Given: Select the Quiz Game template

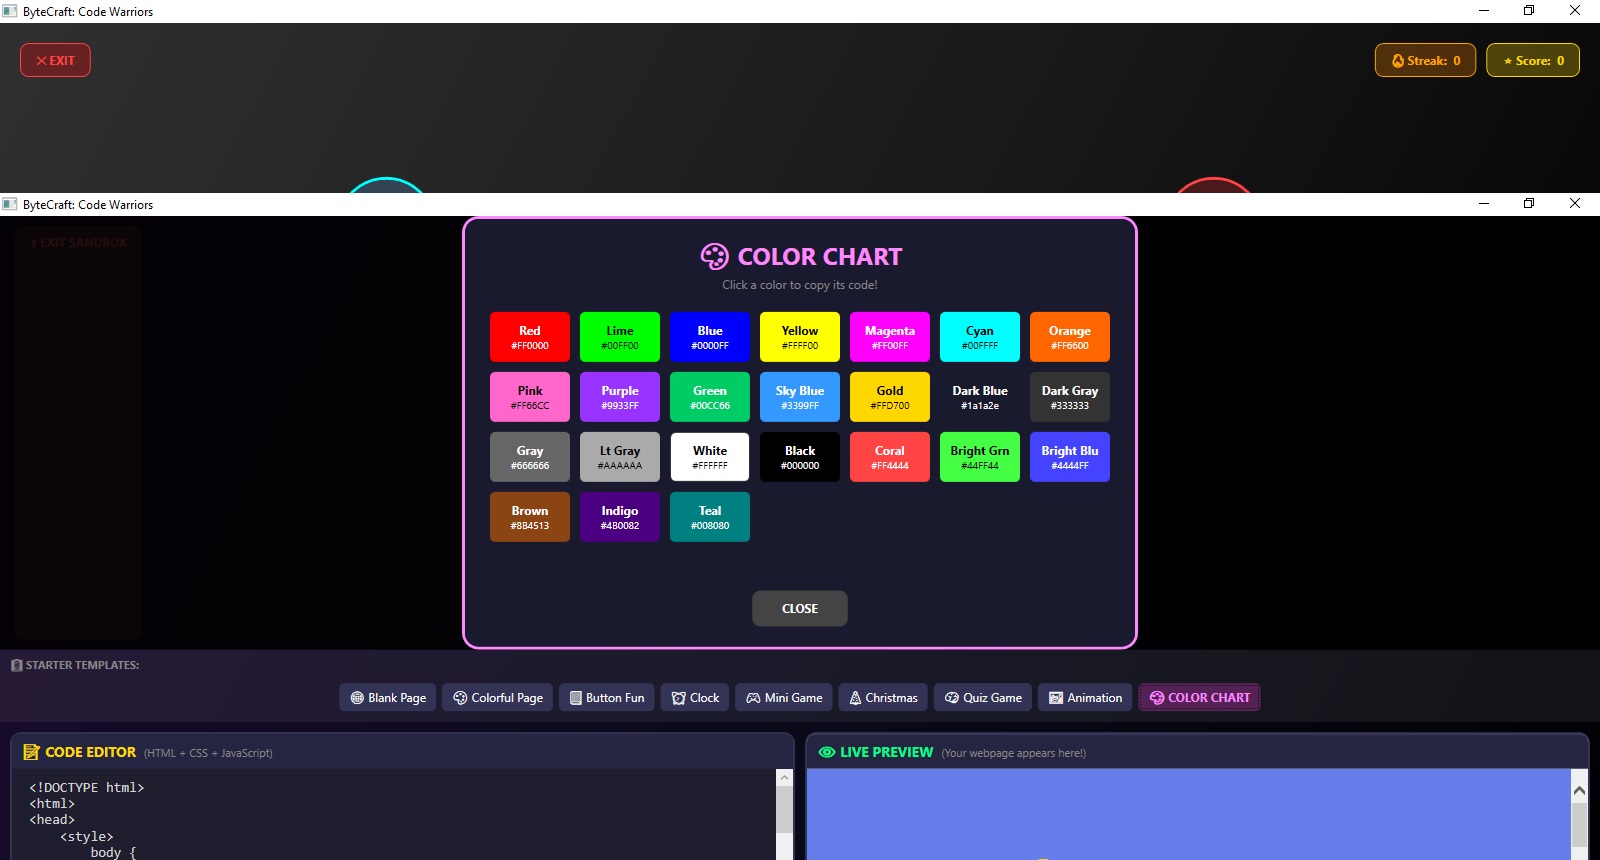Looking at the screenshot, I should [983, 697].
